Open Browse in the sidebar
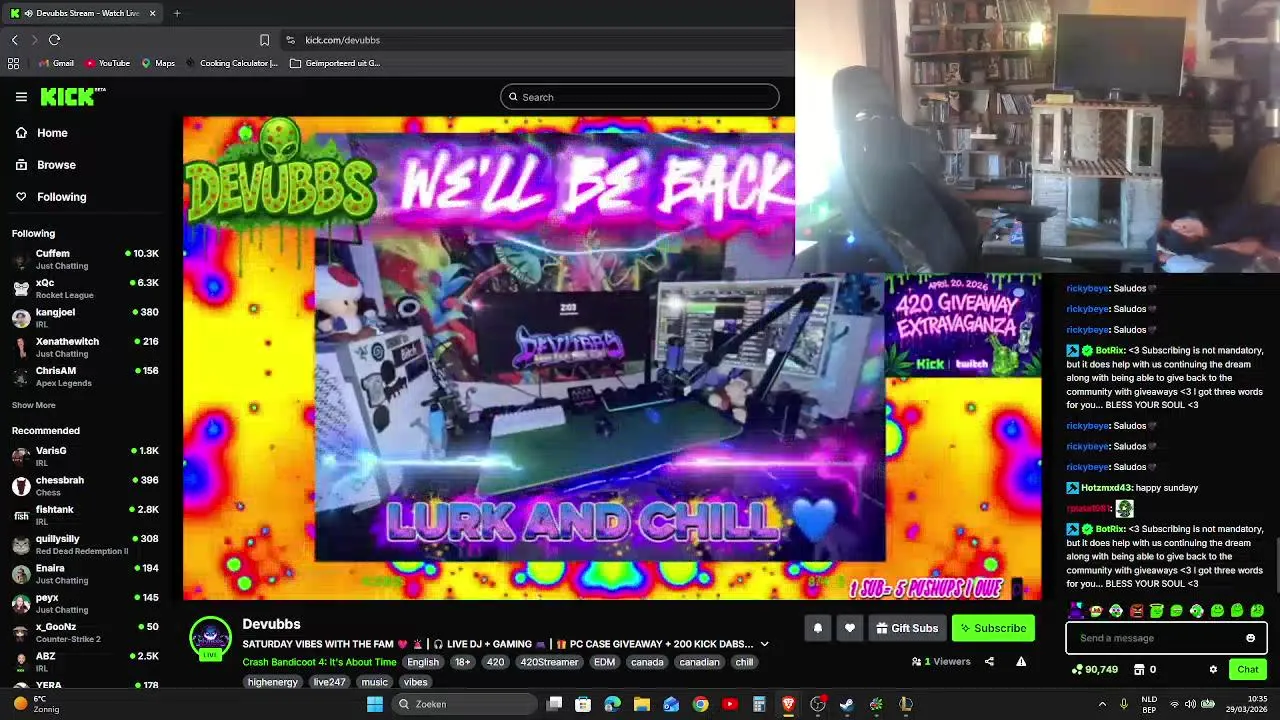Image resolution: width=1280 pixels, height=720 pixels. click(x=56, y=165)
